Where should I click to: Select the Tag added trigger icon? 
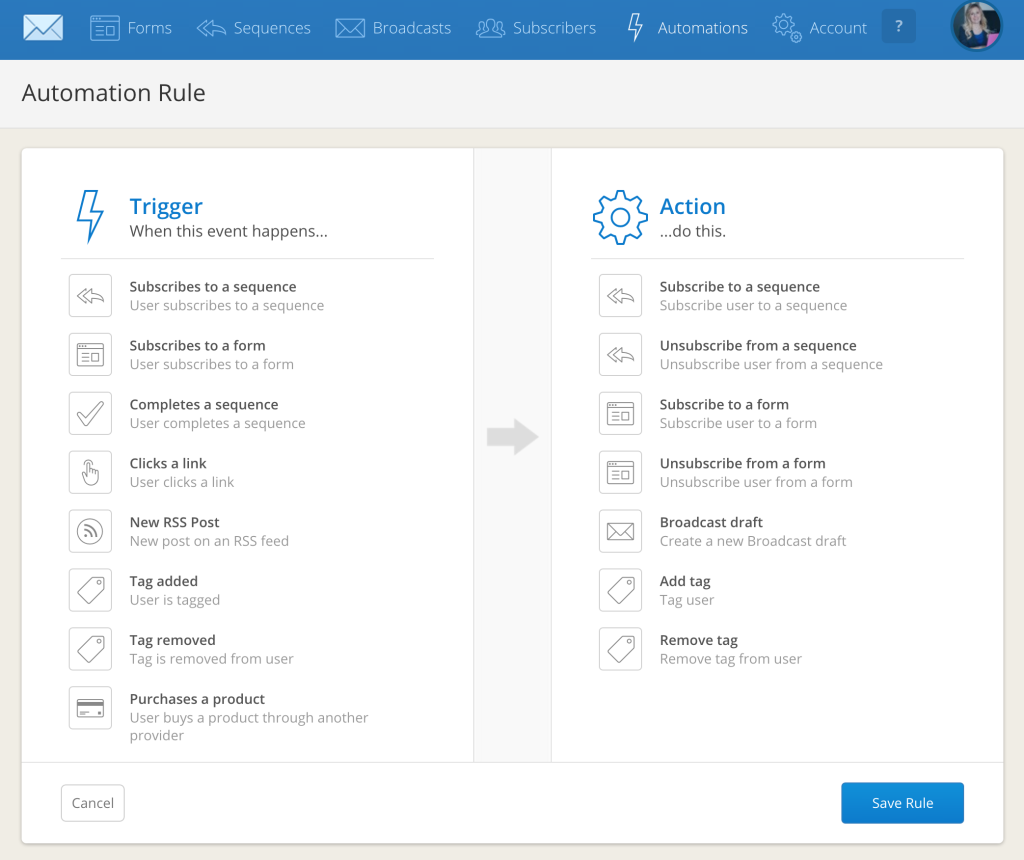(x=90, y=590)
